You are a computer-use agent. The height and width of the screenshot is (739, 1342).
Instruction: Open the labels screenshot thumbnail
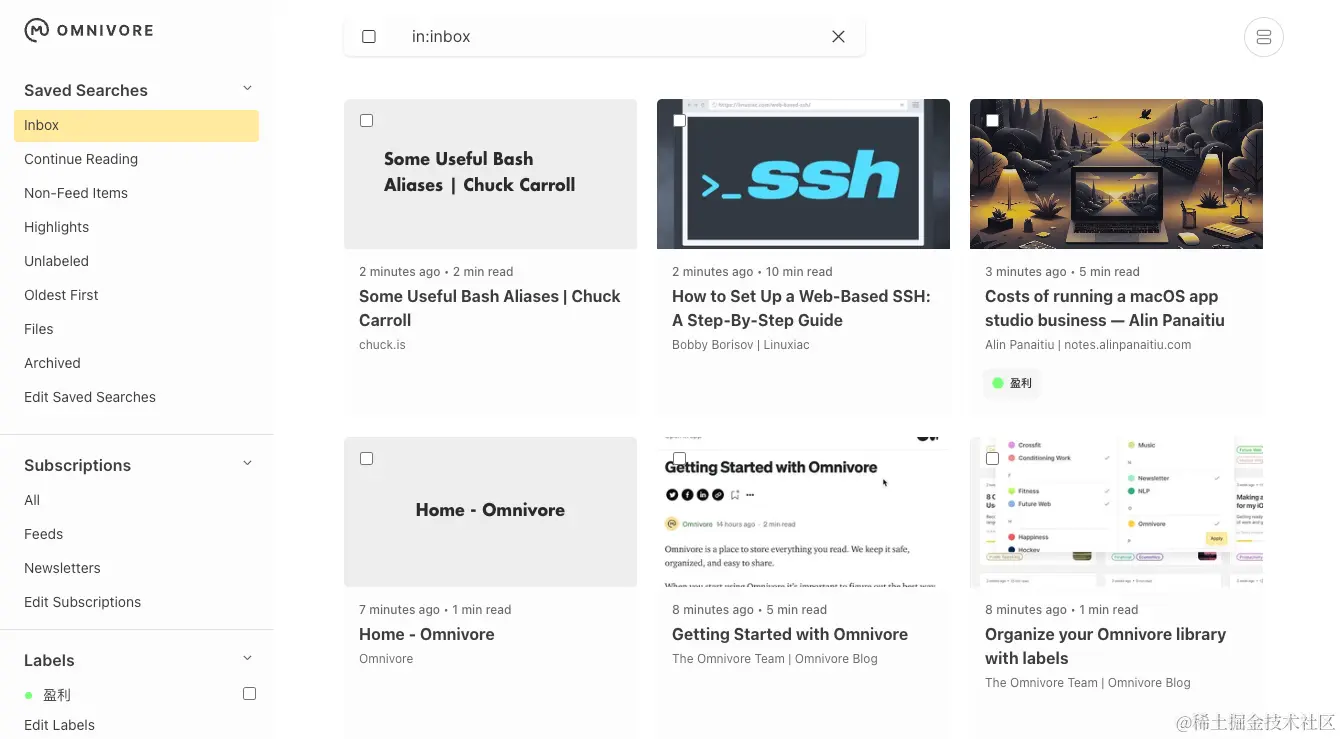click(1116, 511)
